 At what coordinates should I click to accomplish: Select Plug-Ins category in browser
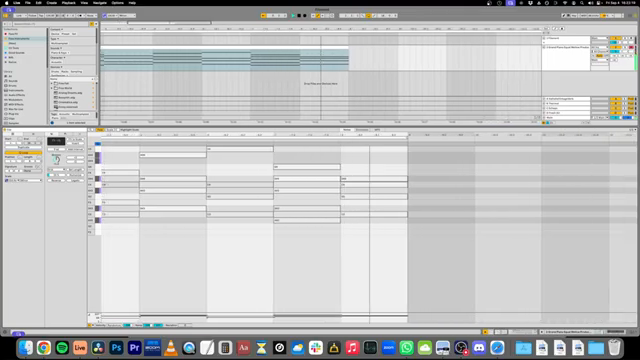tap(13, 114)
